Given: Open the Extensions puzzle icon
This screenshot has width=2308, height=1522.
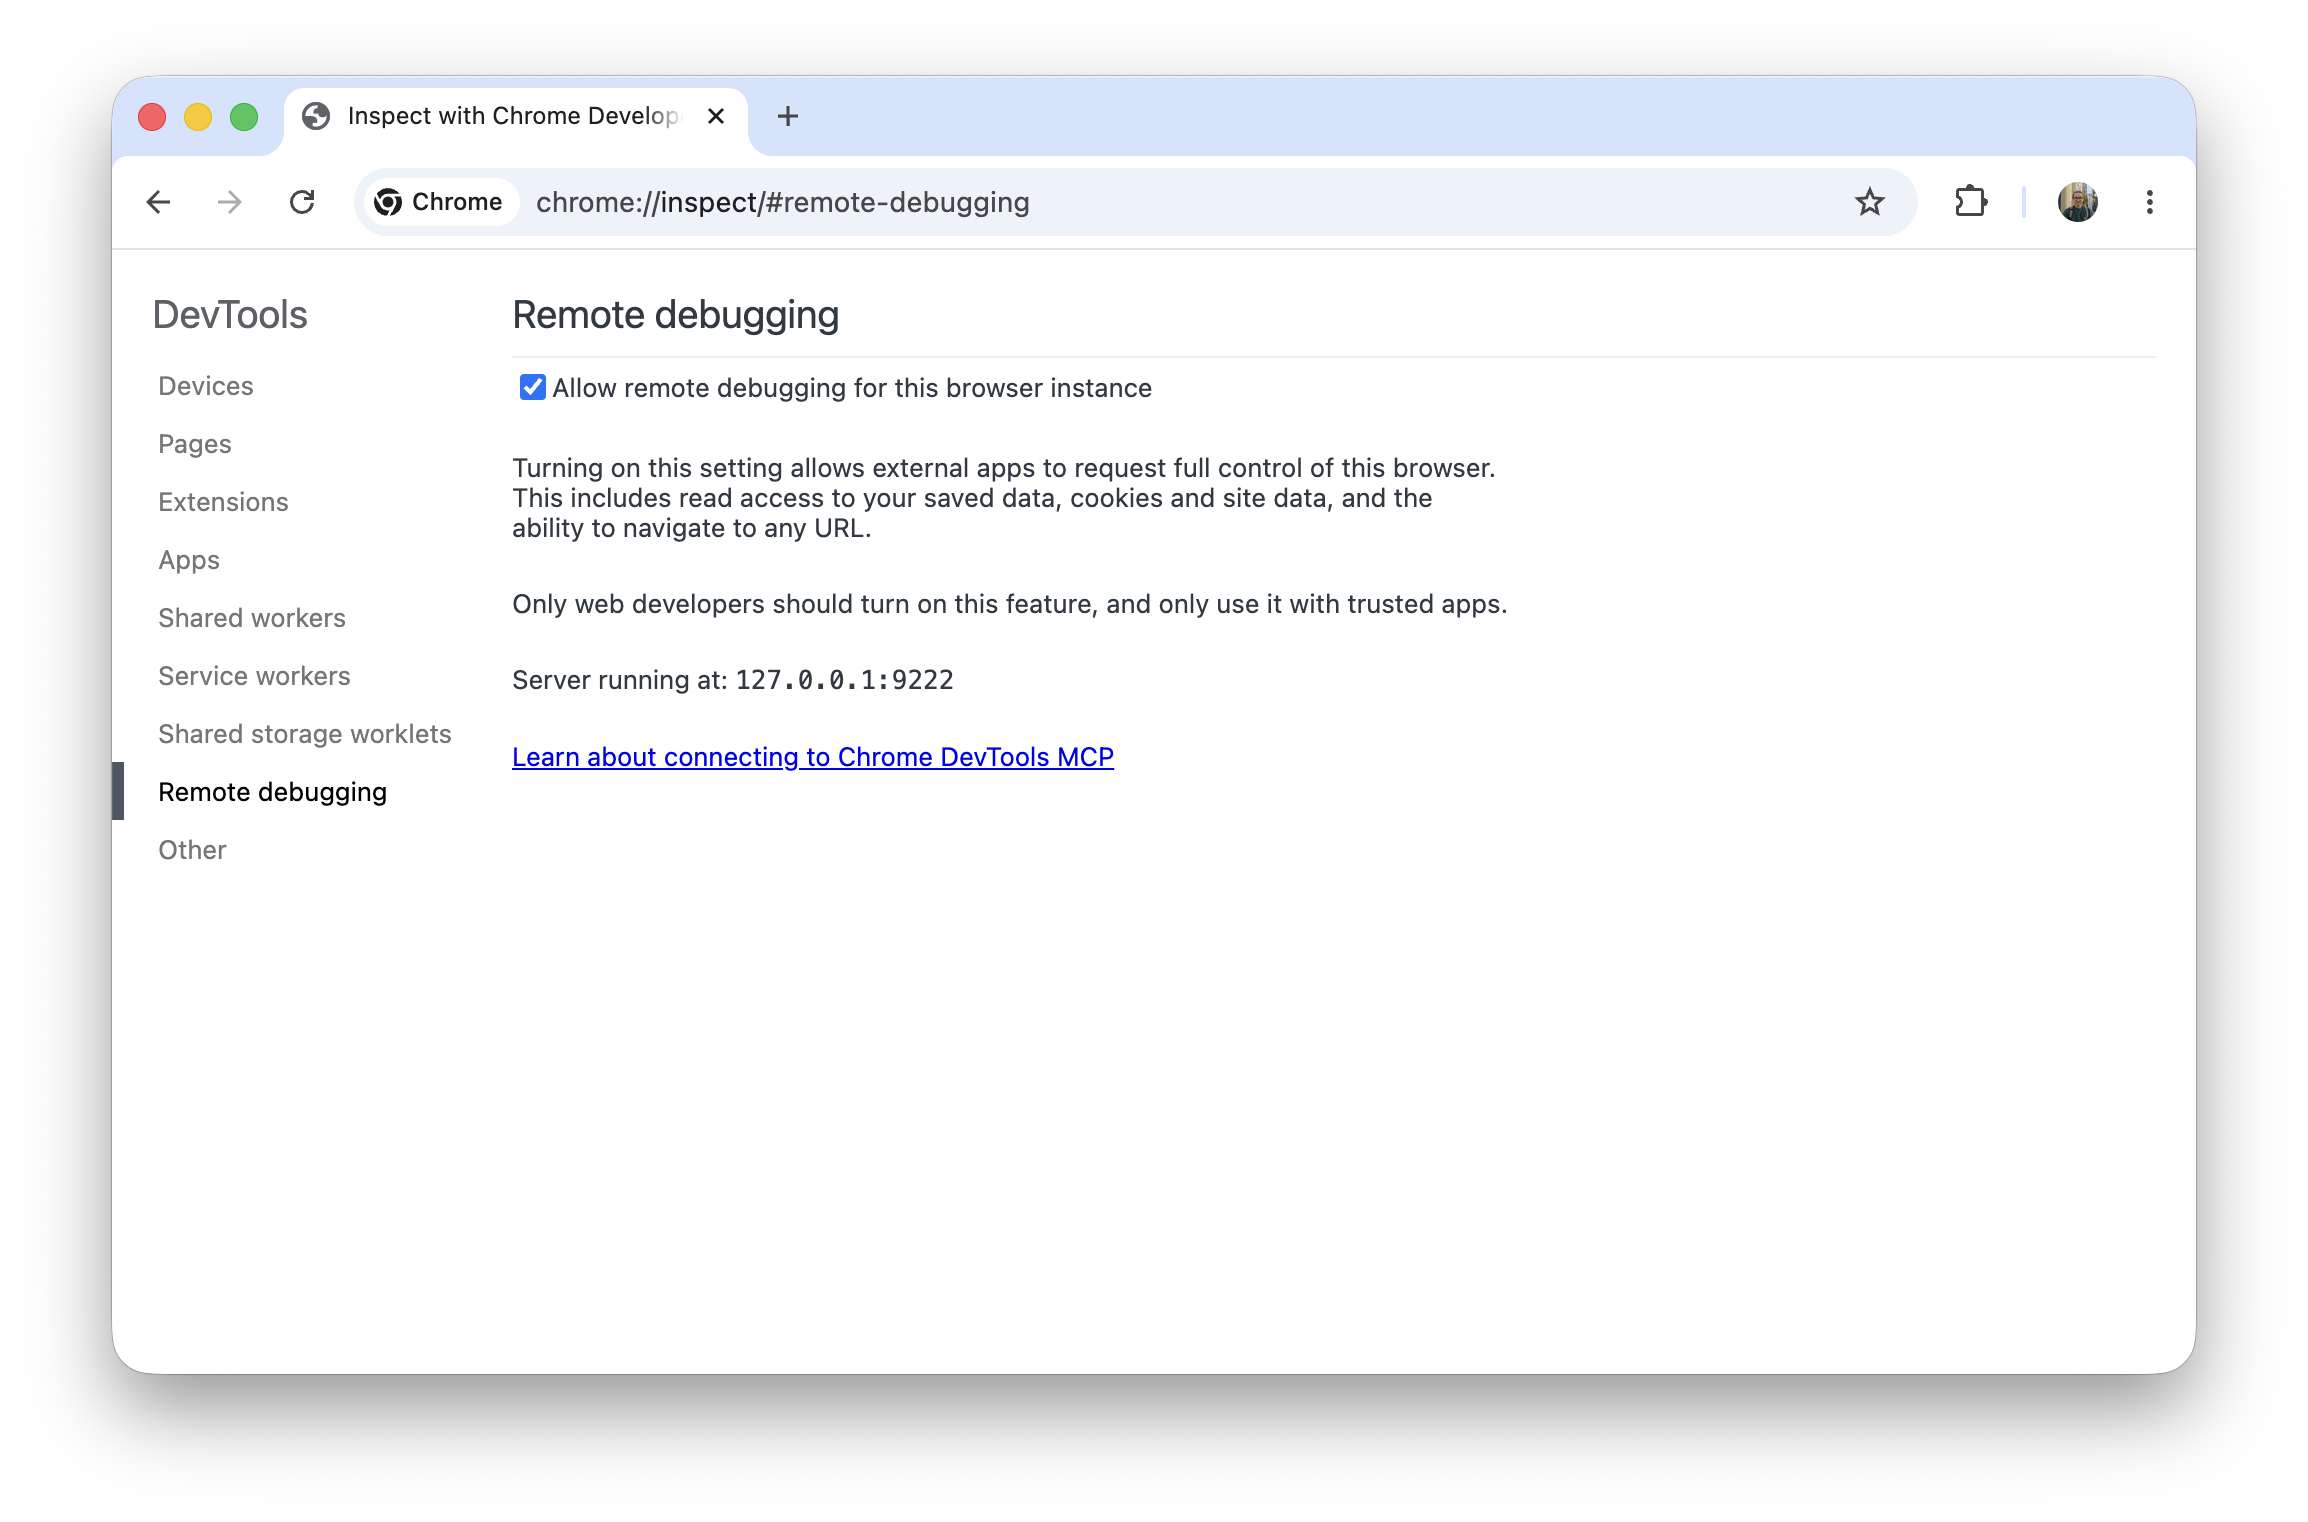Looking at the screenshot, I should (x=1970, y=202).
